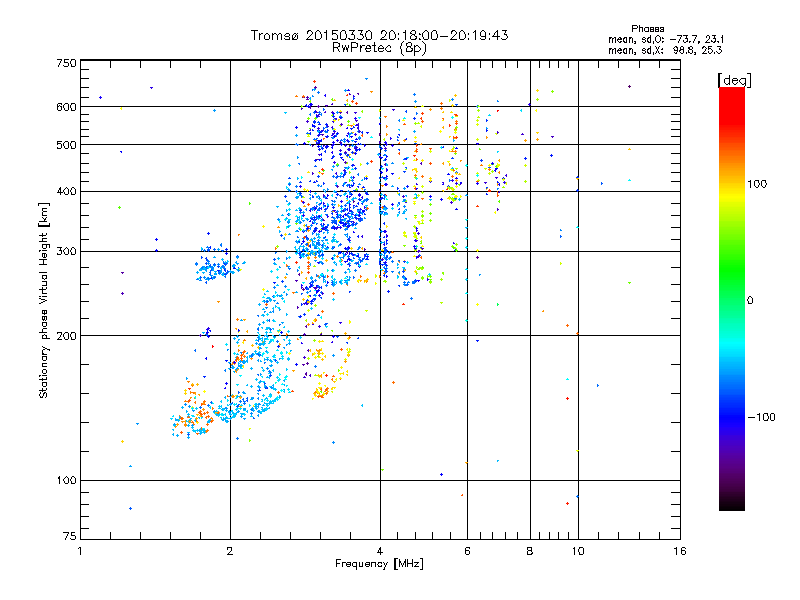The width and height of the screenshot is (800, 600).
Task: Click the plot title 'Tromsø 20150330 20:18:00-20:19:43'
Action: coord(379,35)
